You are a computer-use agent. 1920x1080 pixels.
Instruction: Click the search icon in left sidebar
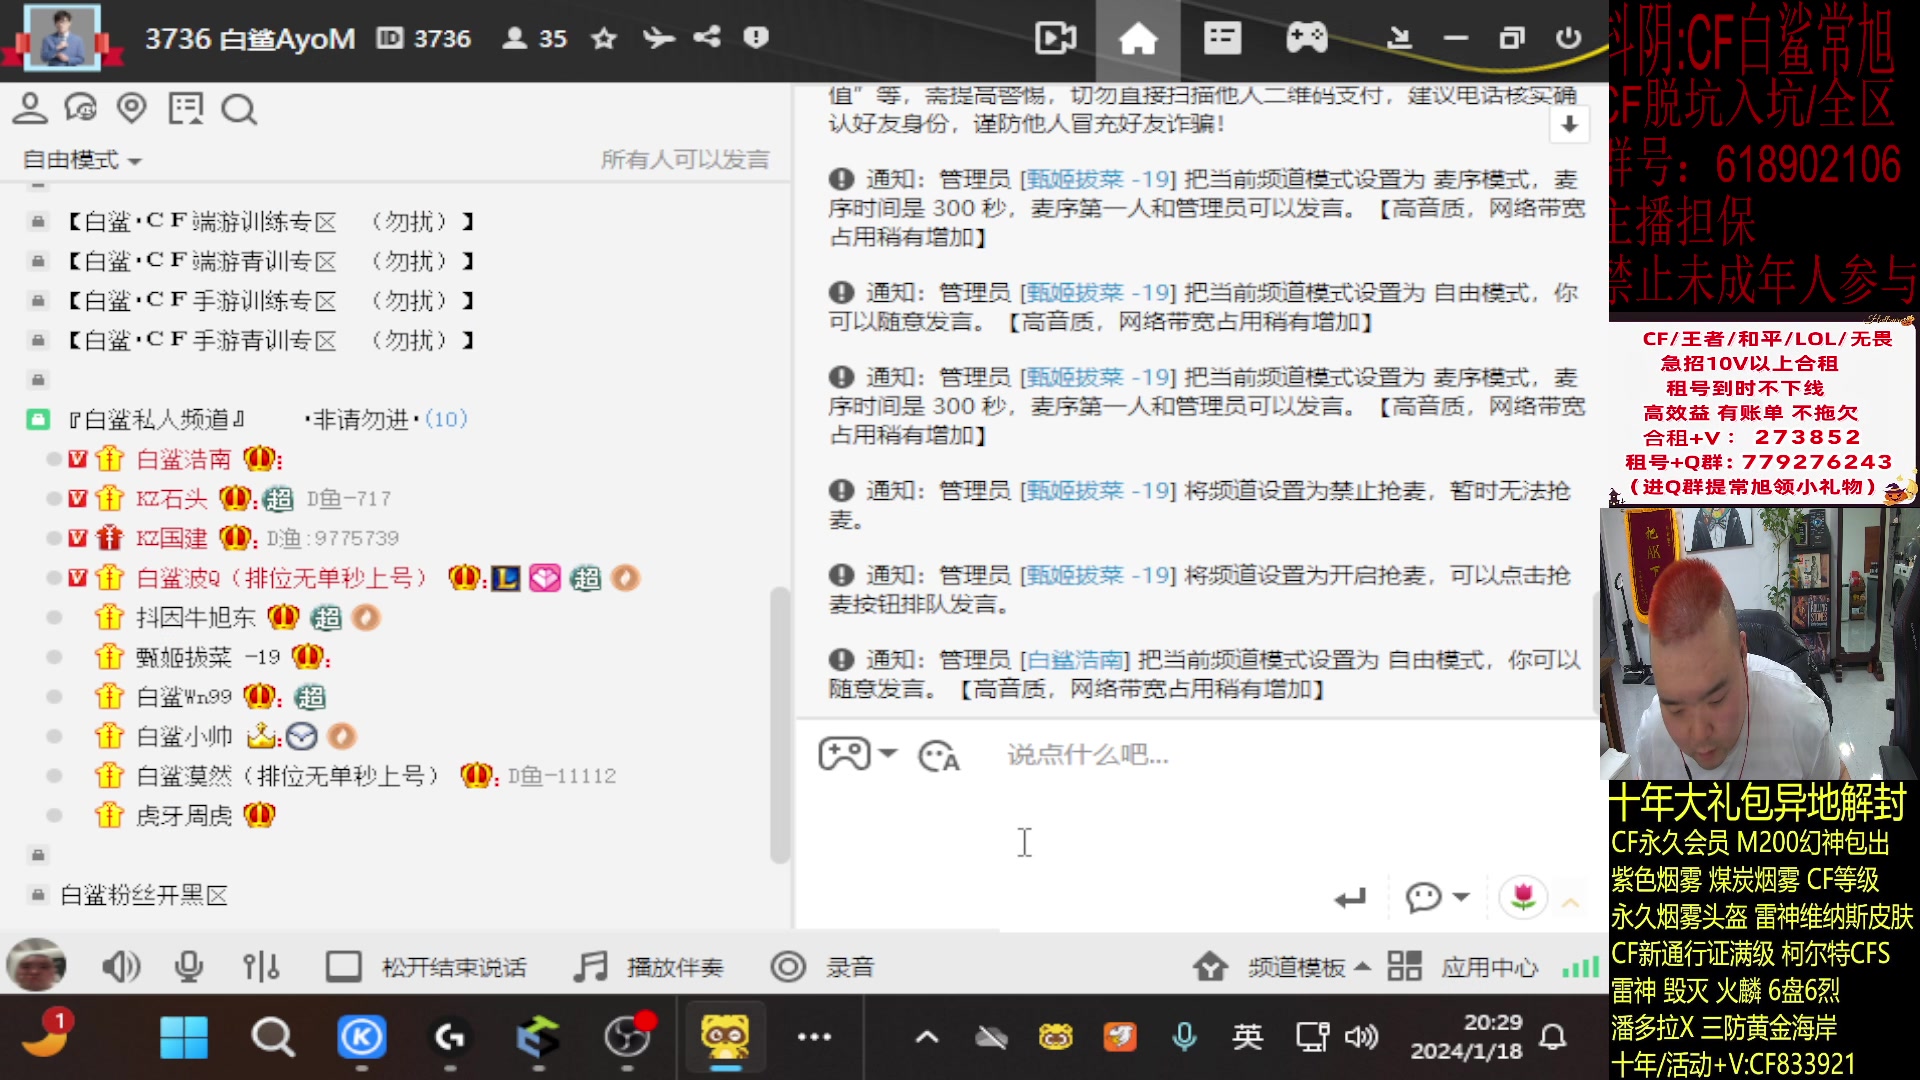tap(238, 110)
